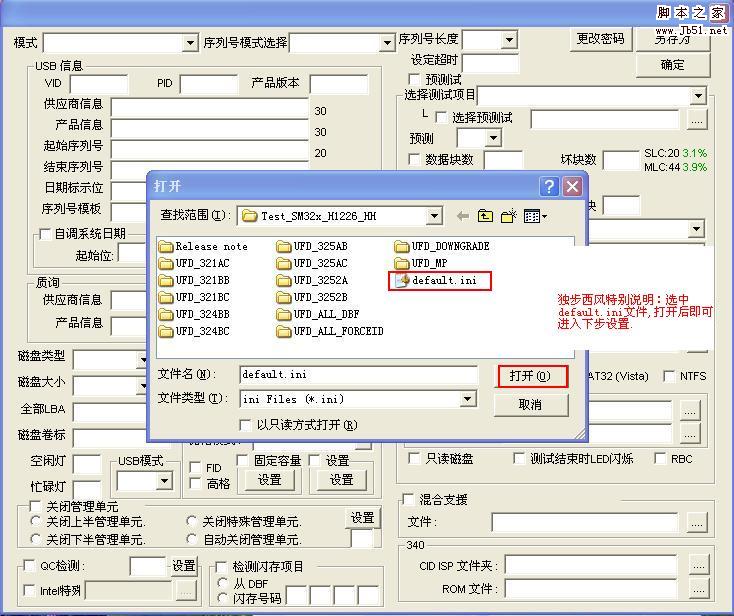Expand the 查找范围 folder dropdown
The width and height of the screenshot is (734, 616).
click(433, 216)
